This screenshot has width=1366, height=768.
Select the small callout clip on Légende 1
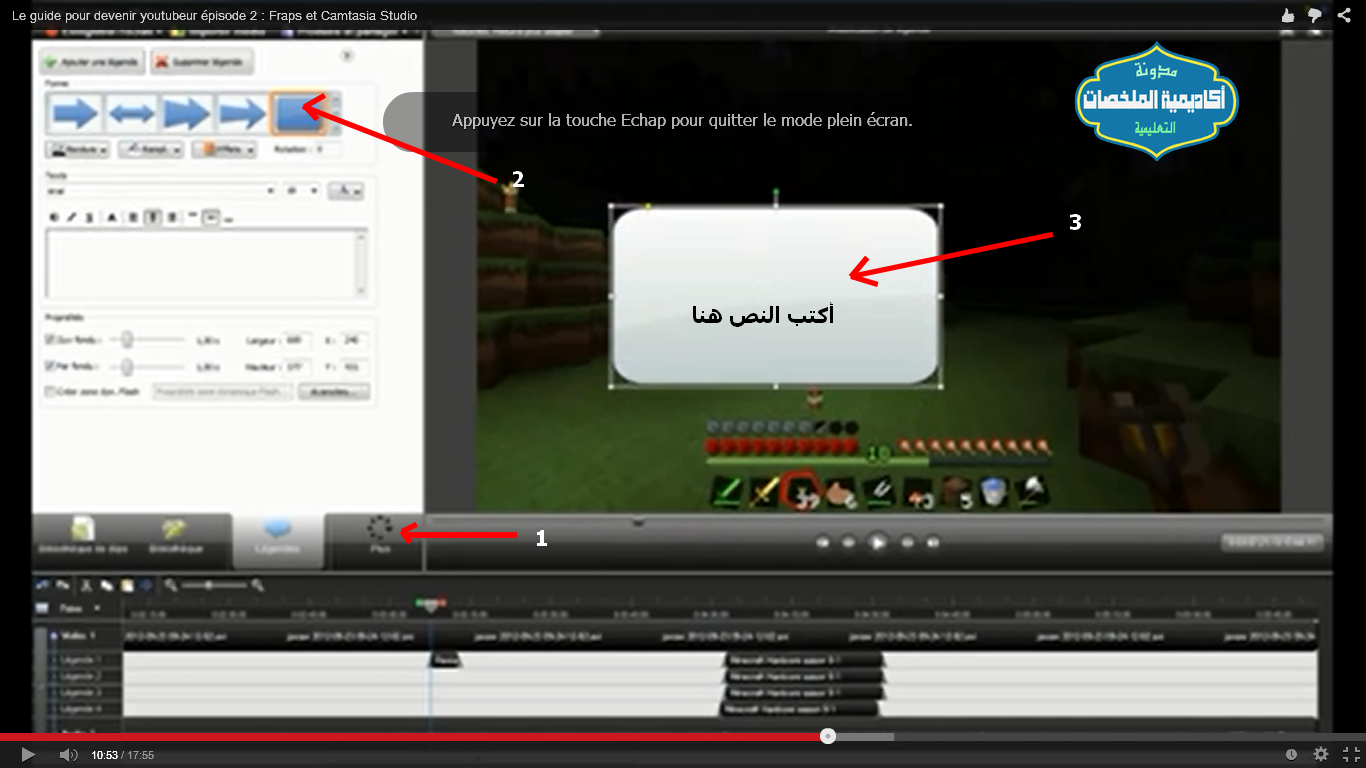pos(445,660)
